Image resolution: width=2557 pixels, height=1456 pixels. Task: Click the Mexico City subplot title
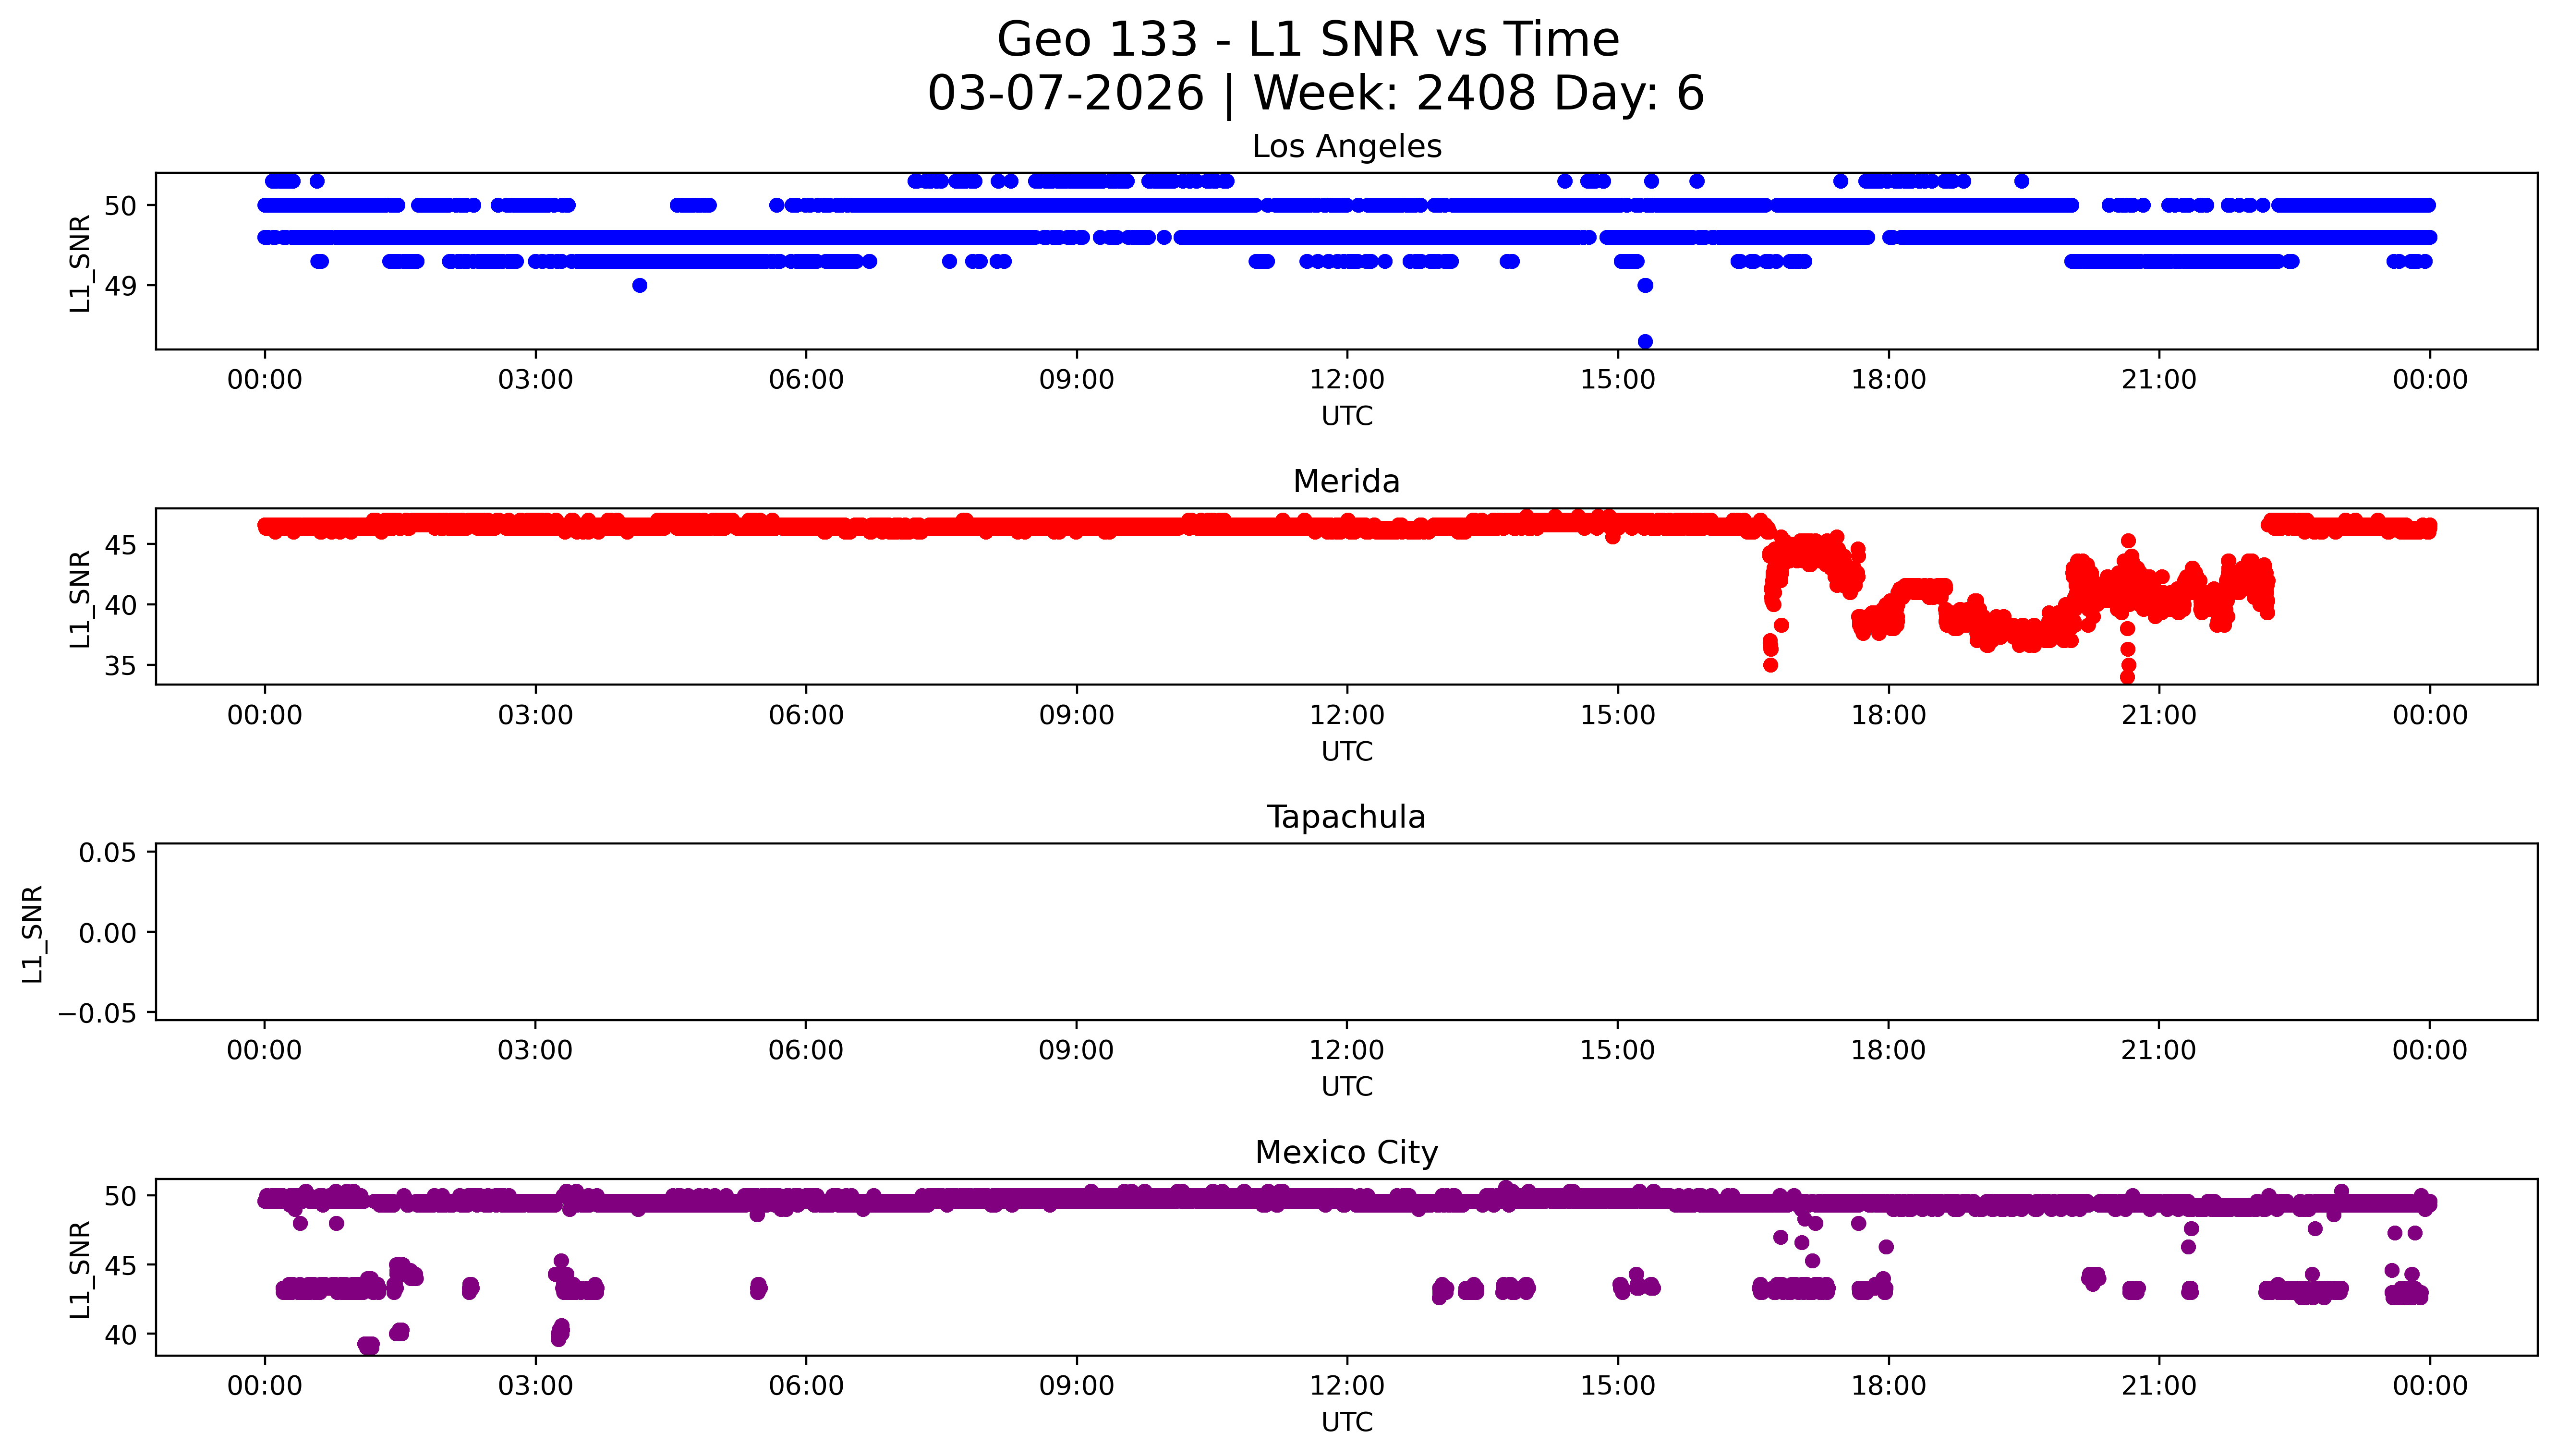pyautogui.click(x=1346, y=1153)
